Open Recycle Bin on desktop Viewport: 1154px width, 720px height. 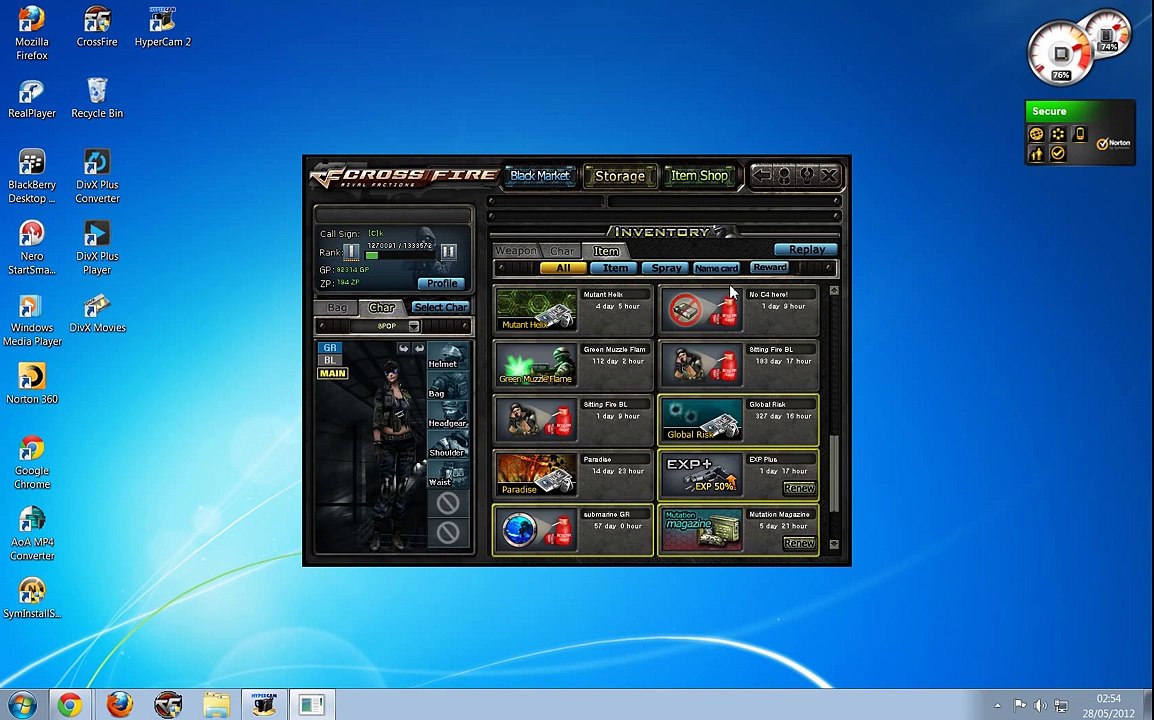point(97,99)
